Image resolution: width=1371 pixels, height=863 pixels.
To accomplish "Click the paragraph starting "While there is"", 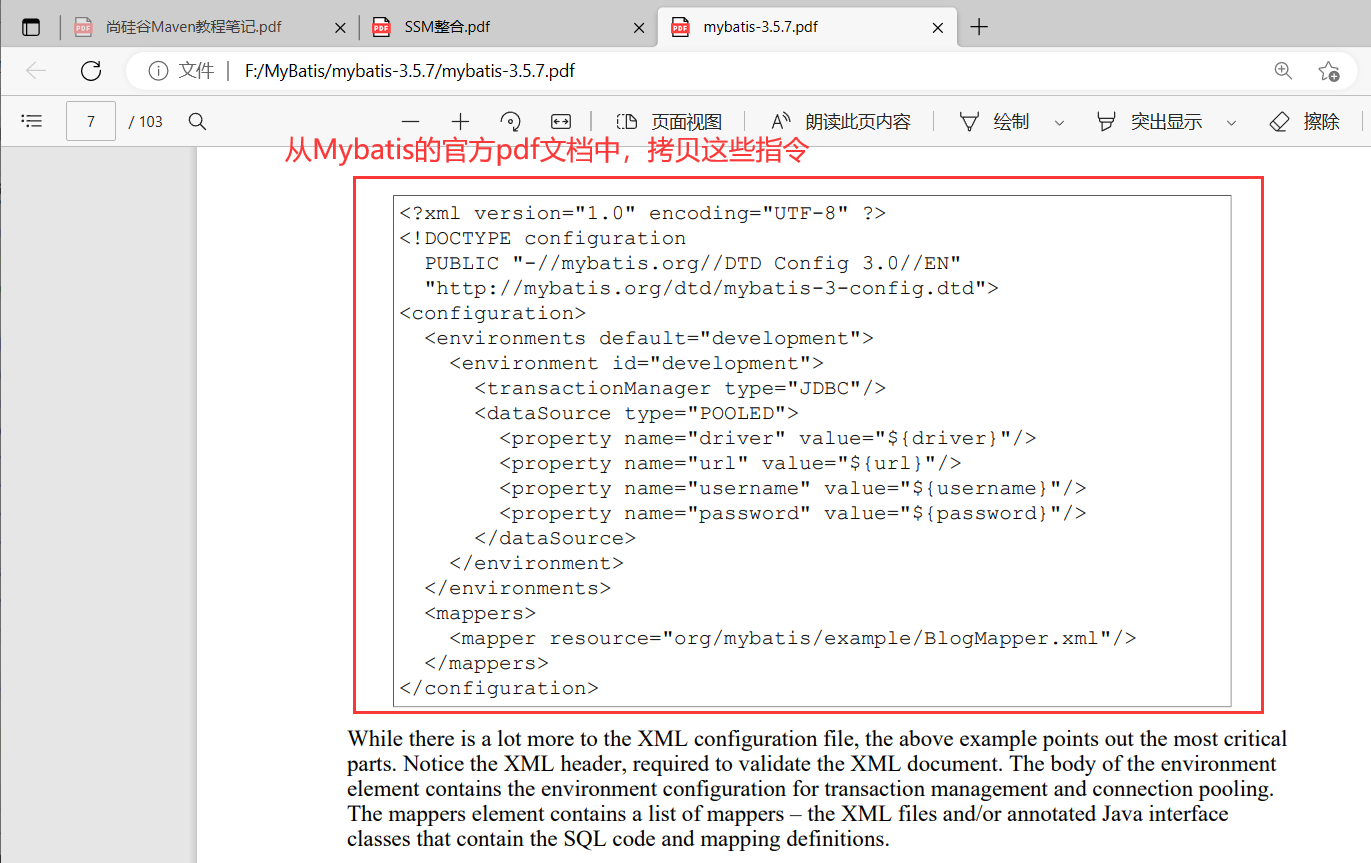I will [817, 789].
